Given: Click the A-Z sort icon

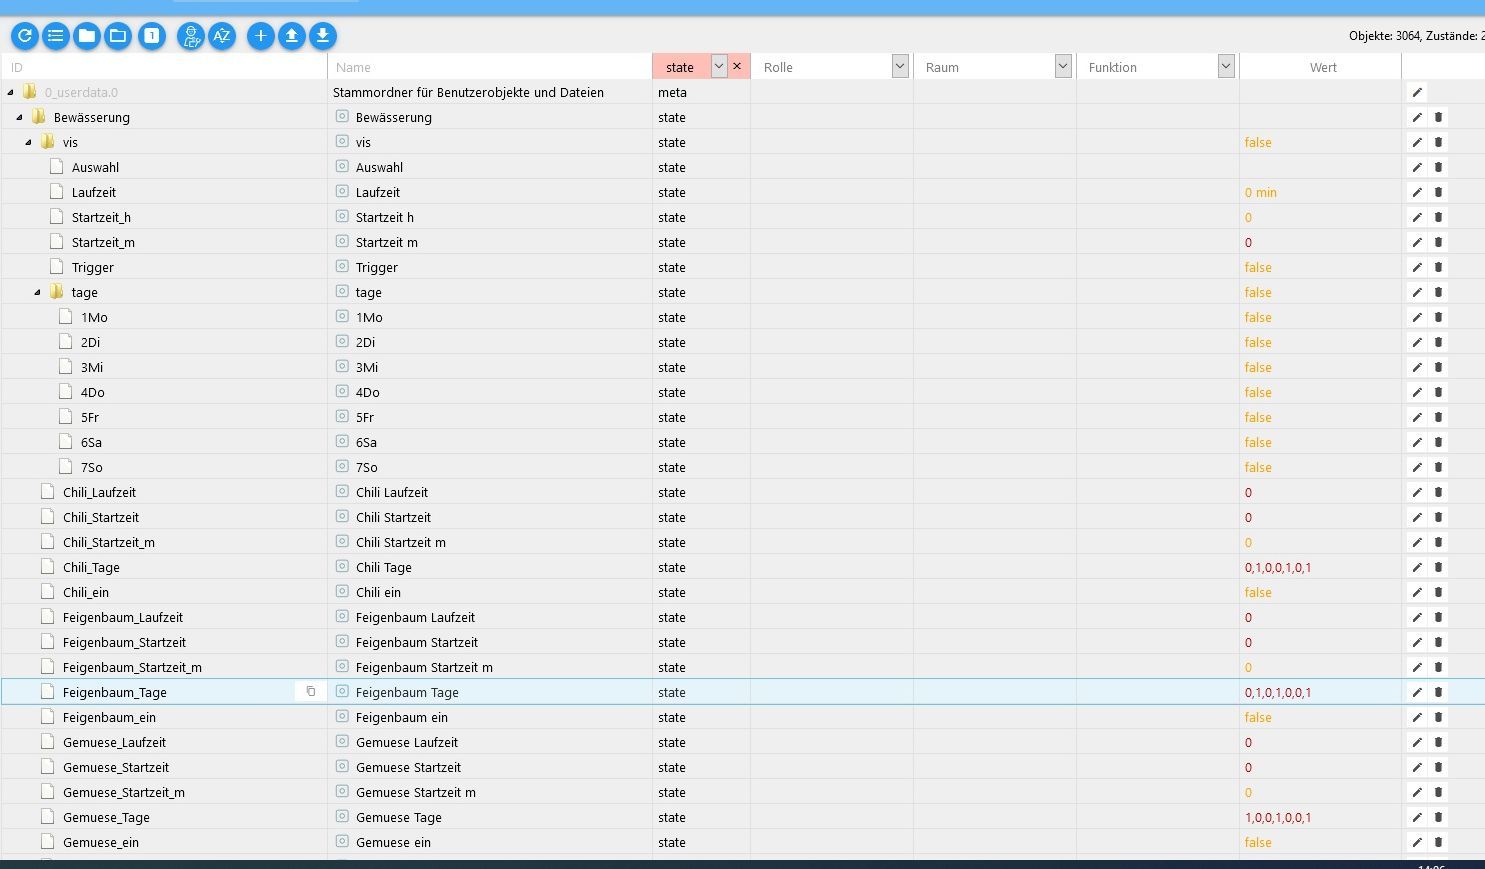Looking at the screenshot, I should pos(222,36).
